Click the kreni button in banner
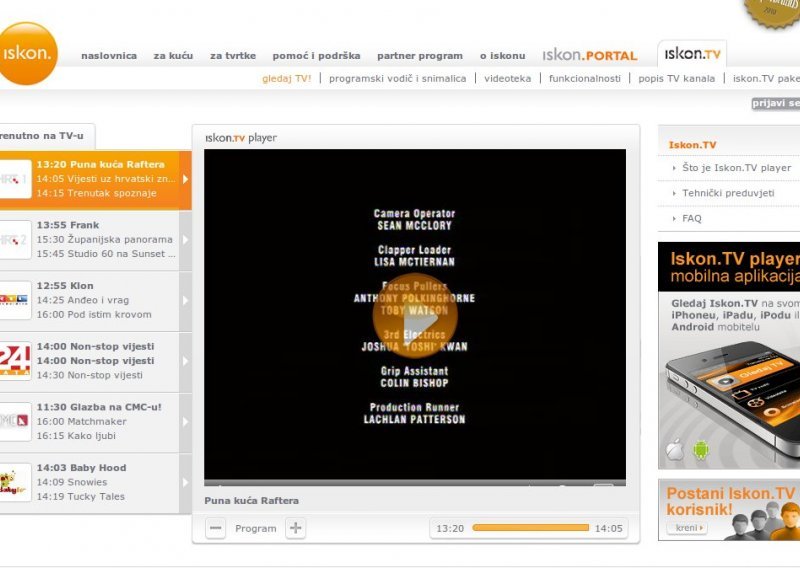The image size is (800, 568). (687, 528)
